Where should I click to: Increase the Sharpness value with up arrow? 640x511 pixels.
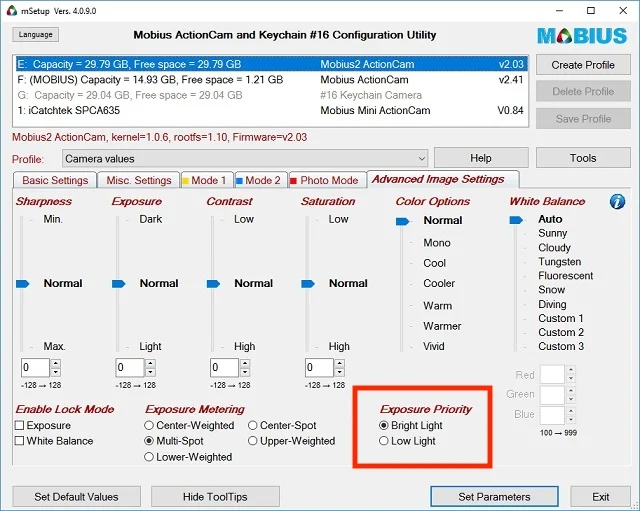[x=56, y=363]
